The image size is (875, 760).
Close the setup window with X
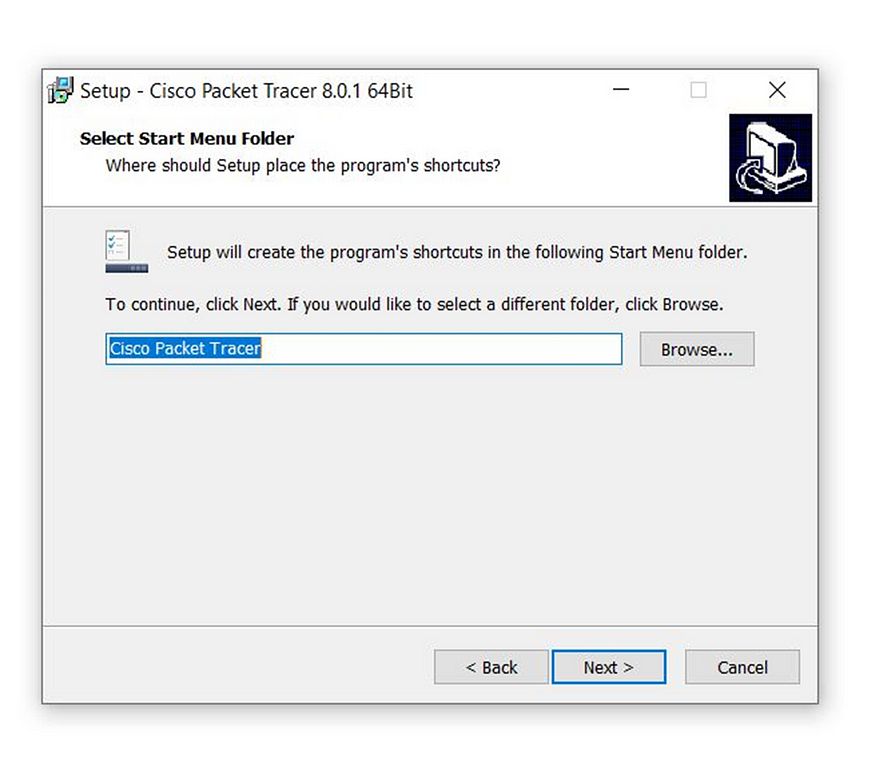coord(777,90)
